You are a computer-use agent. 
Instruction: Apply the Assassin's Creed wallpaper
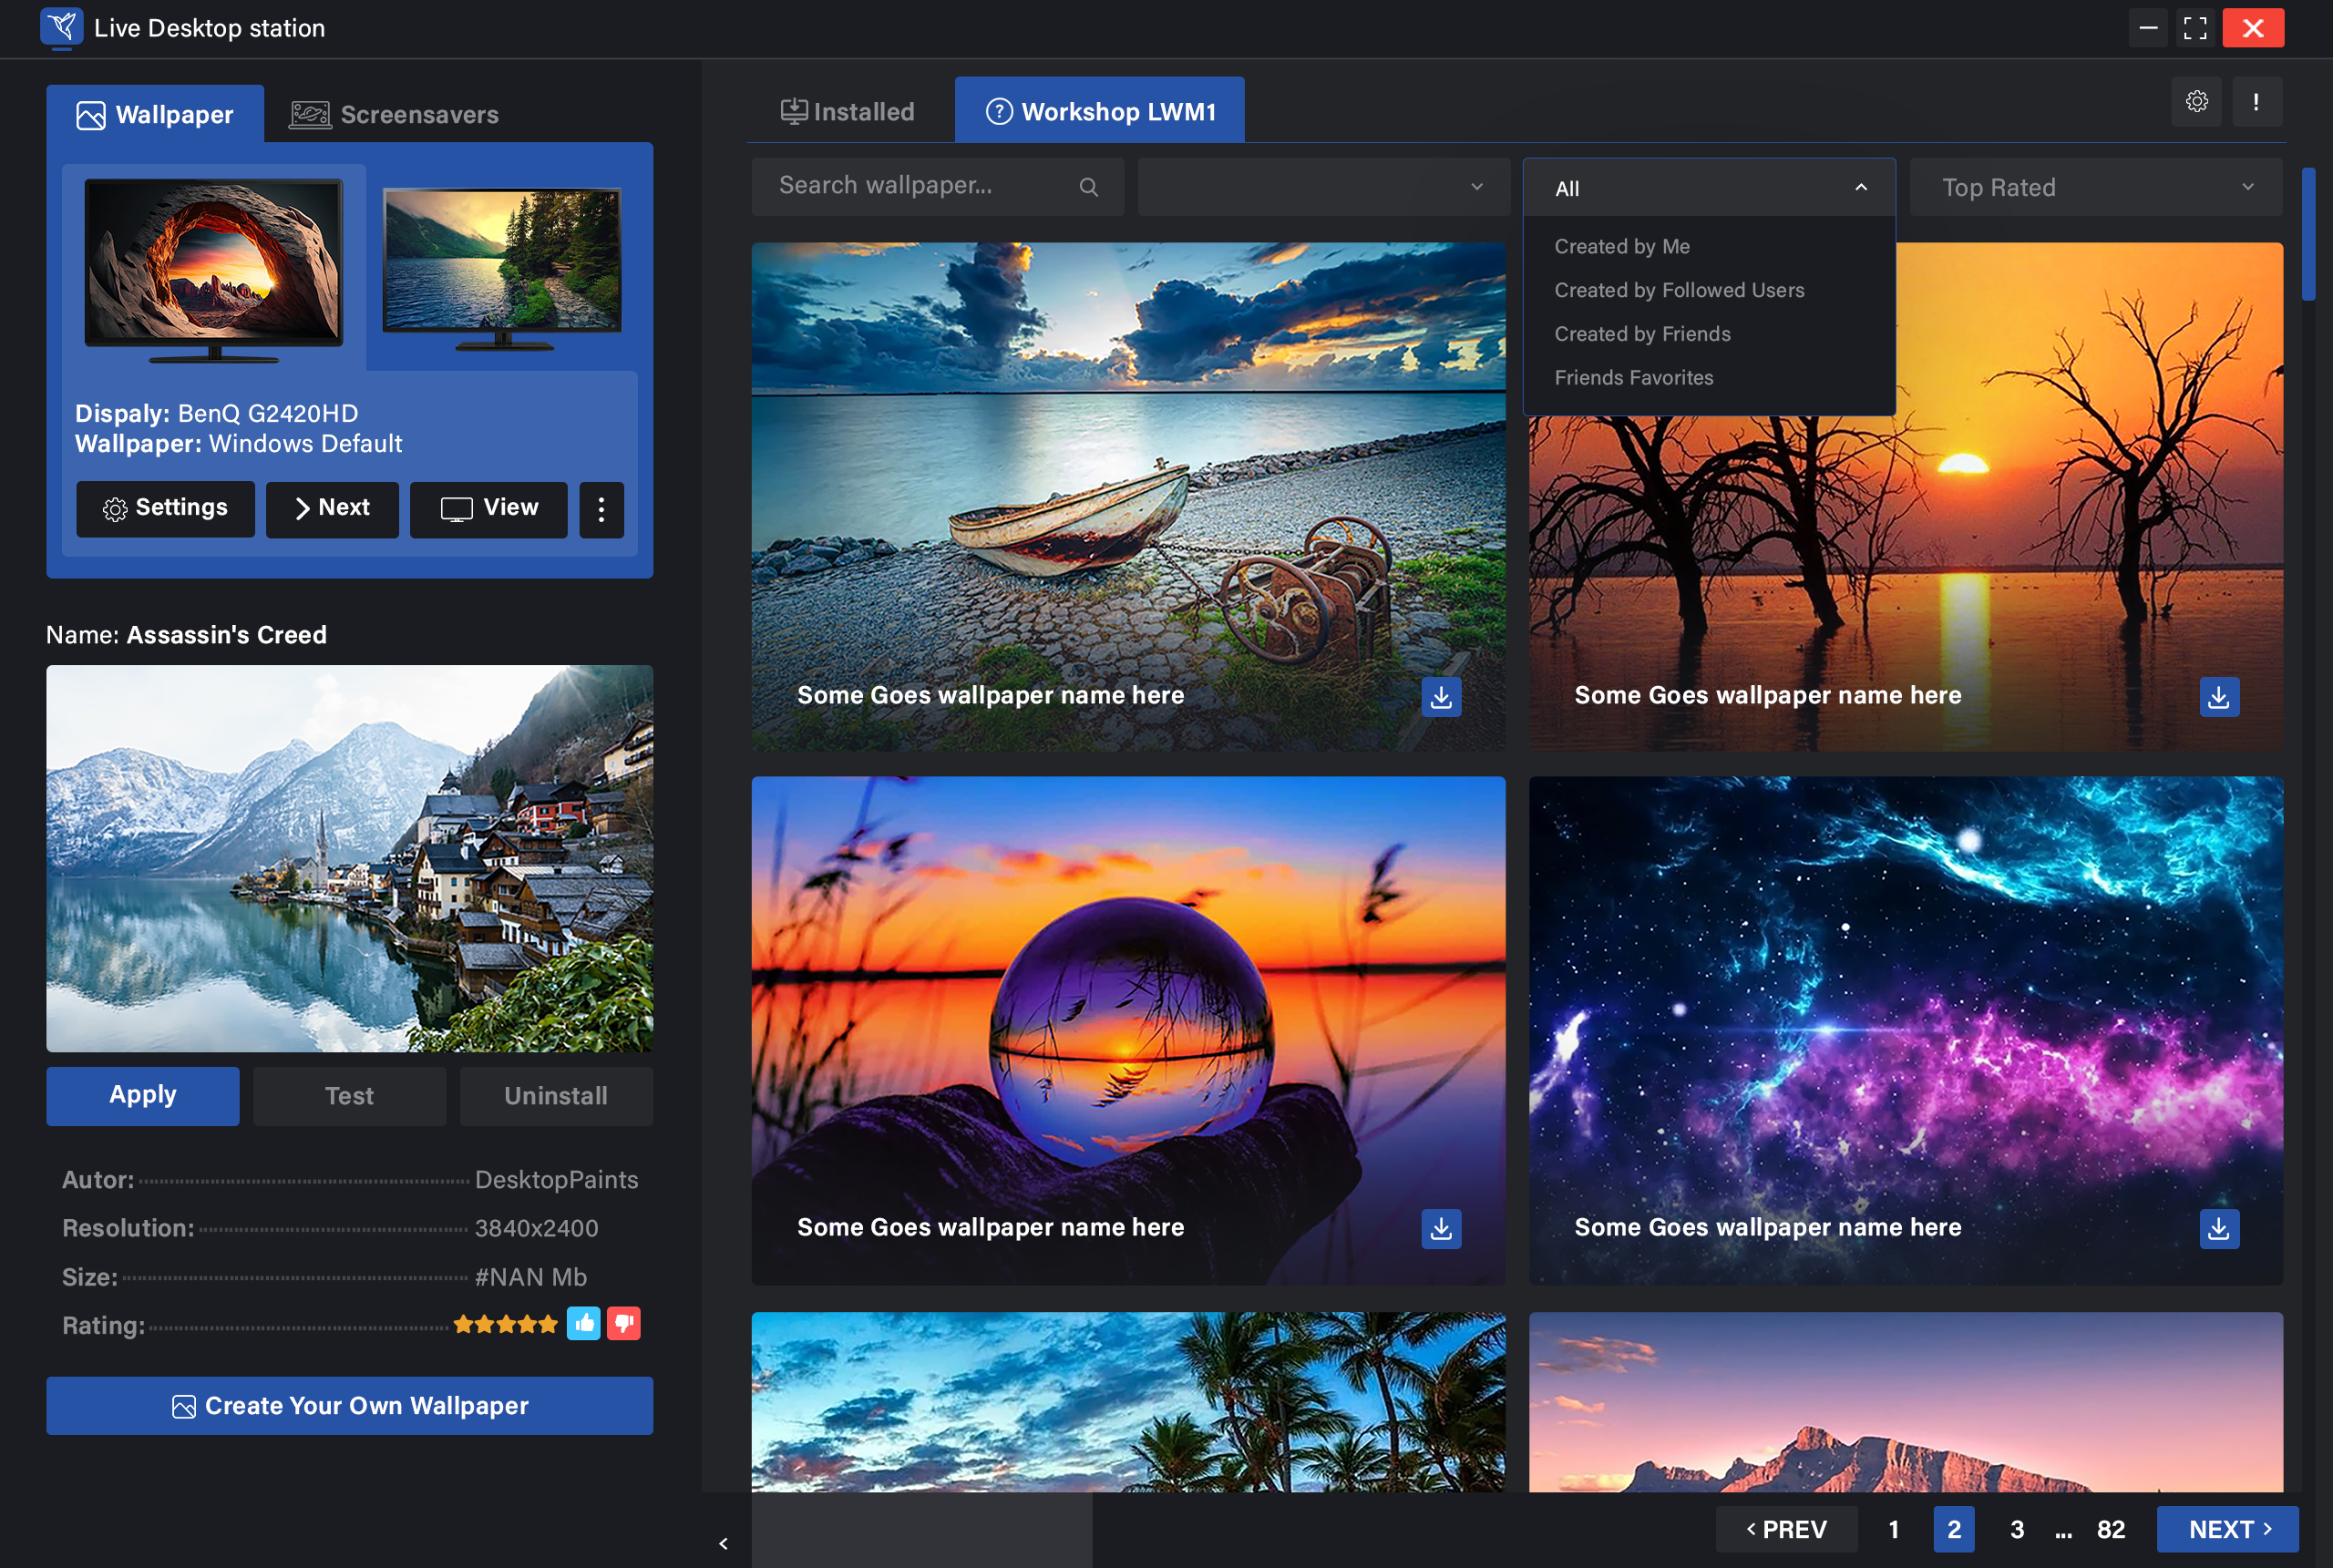pyautogui.click(x=142, y=1095)
